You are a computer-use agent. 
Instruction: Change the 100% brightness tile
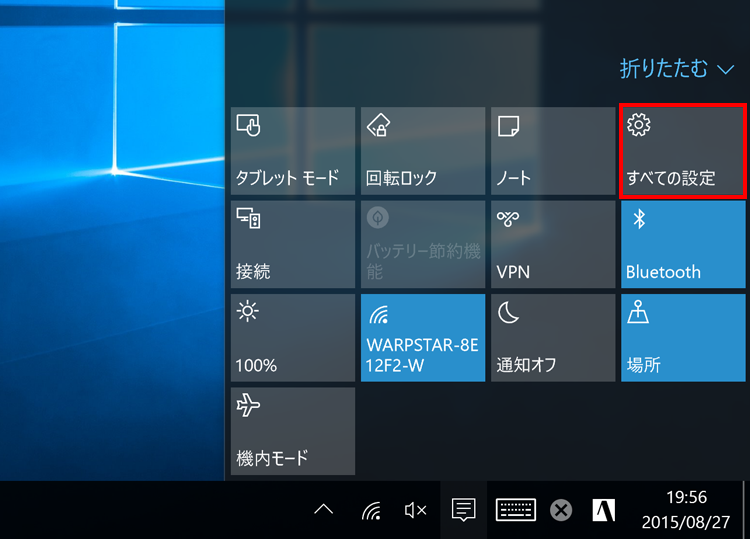293,338
